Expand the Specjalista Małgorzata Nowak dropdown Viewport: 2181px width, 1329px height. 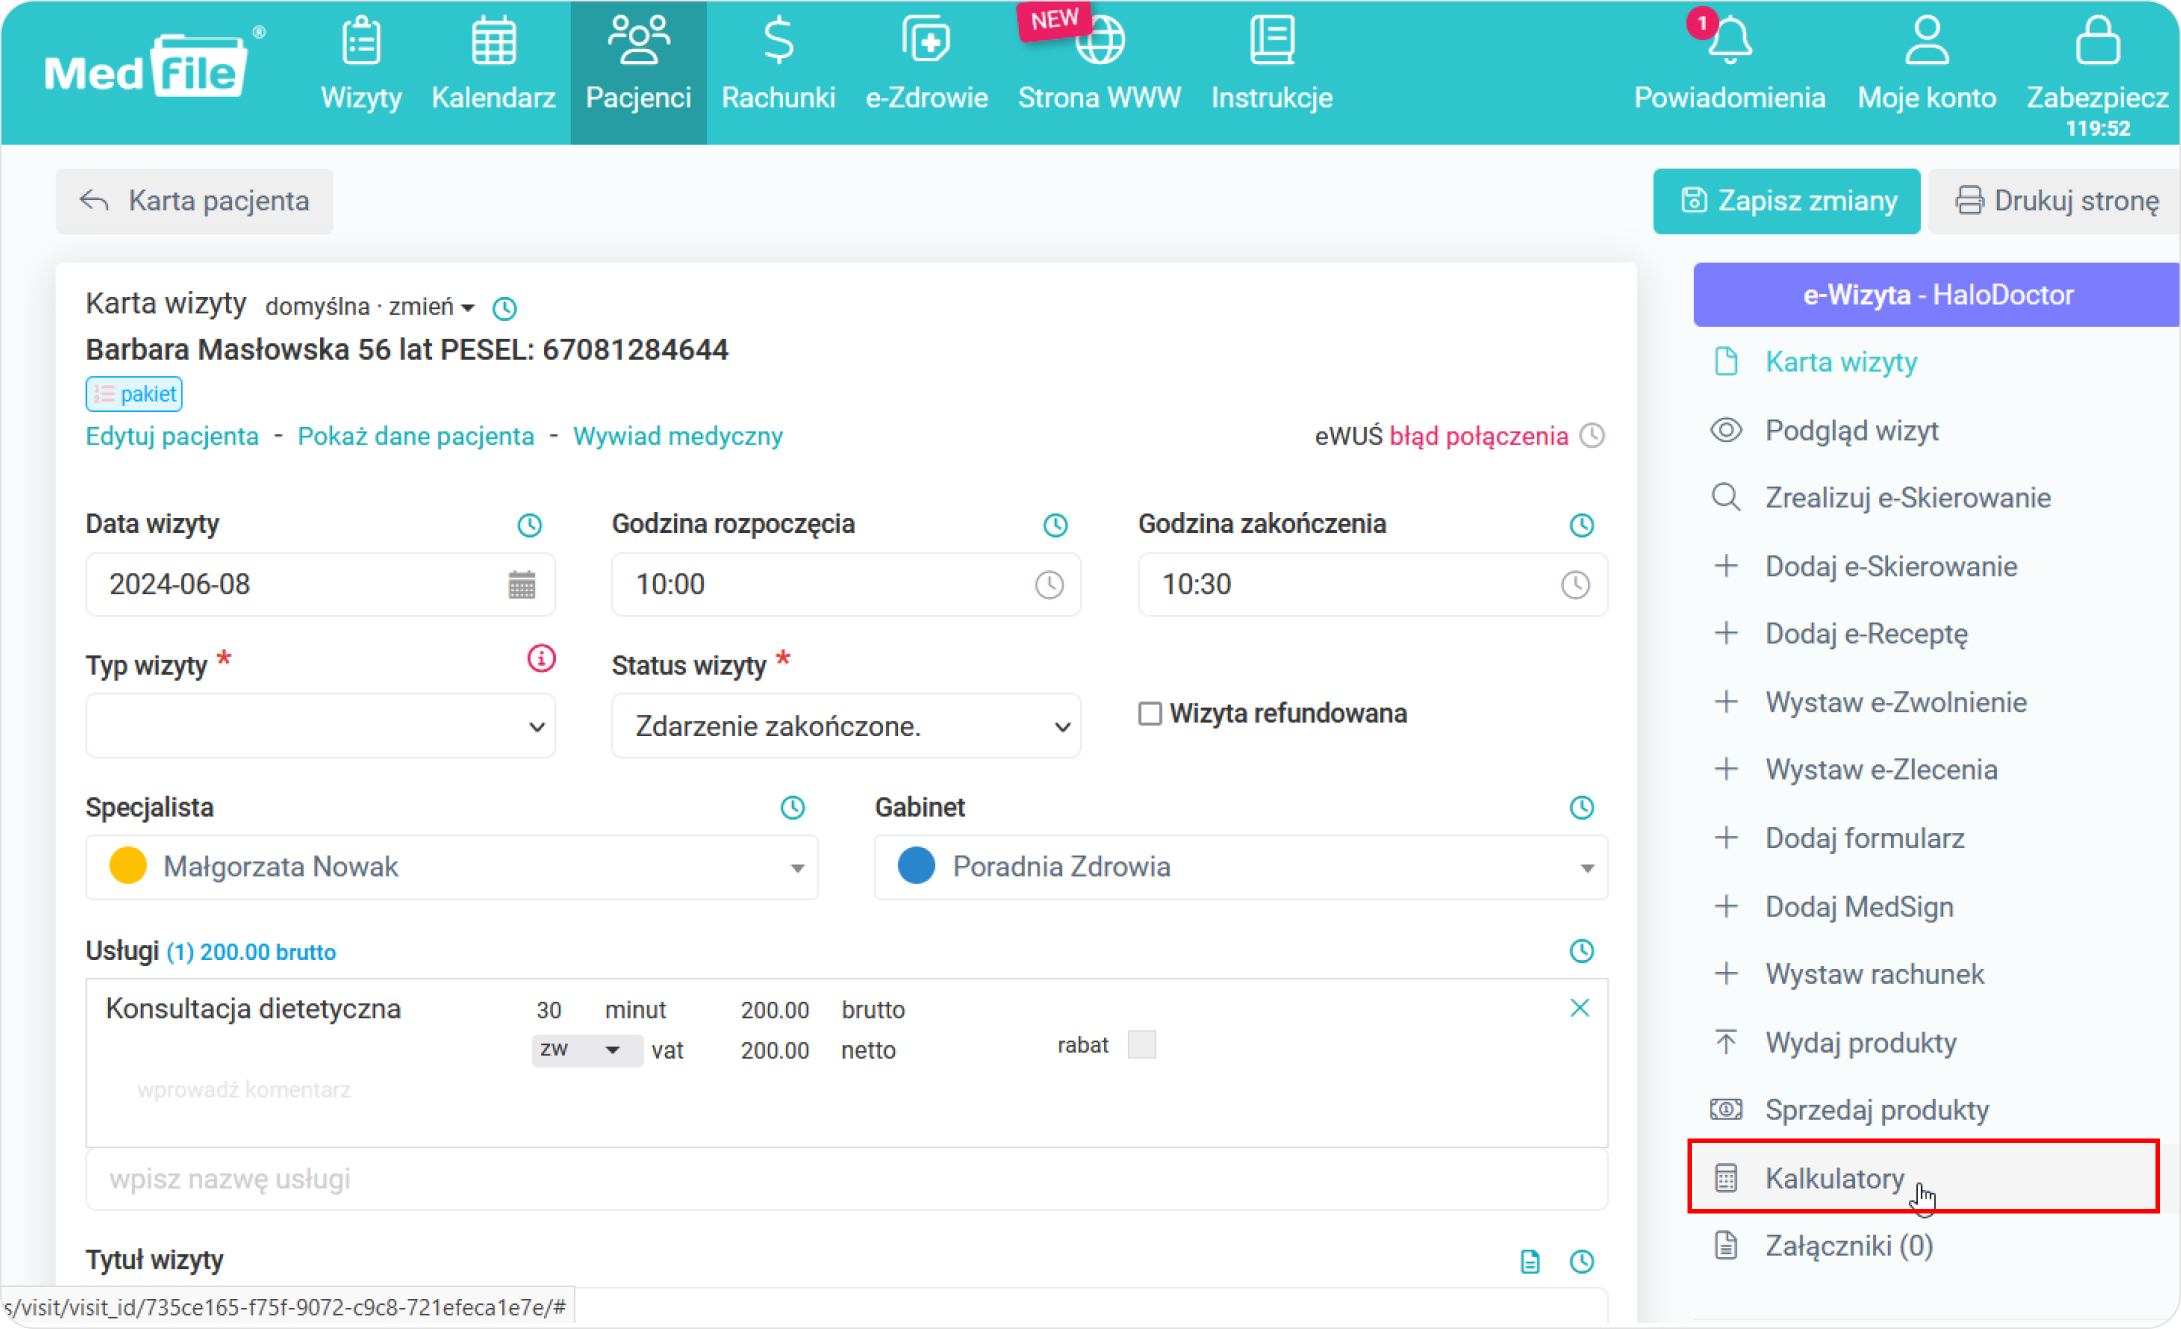[x=452, y=867]
